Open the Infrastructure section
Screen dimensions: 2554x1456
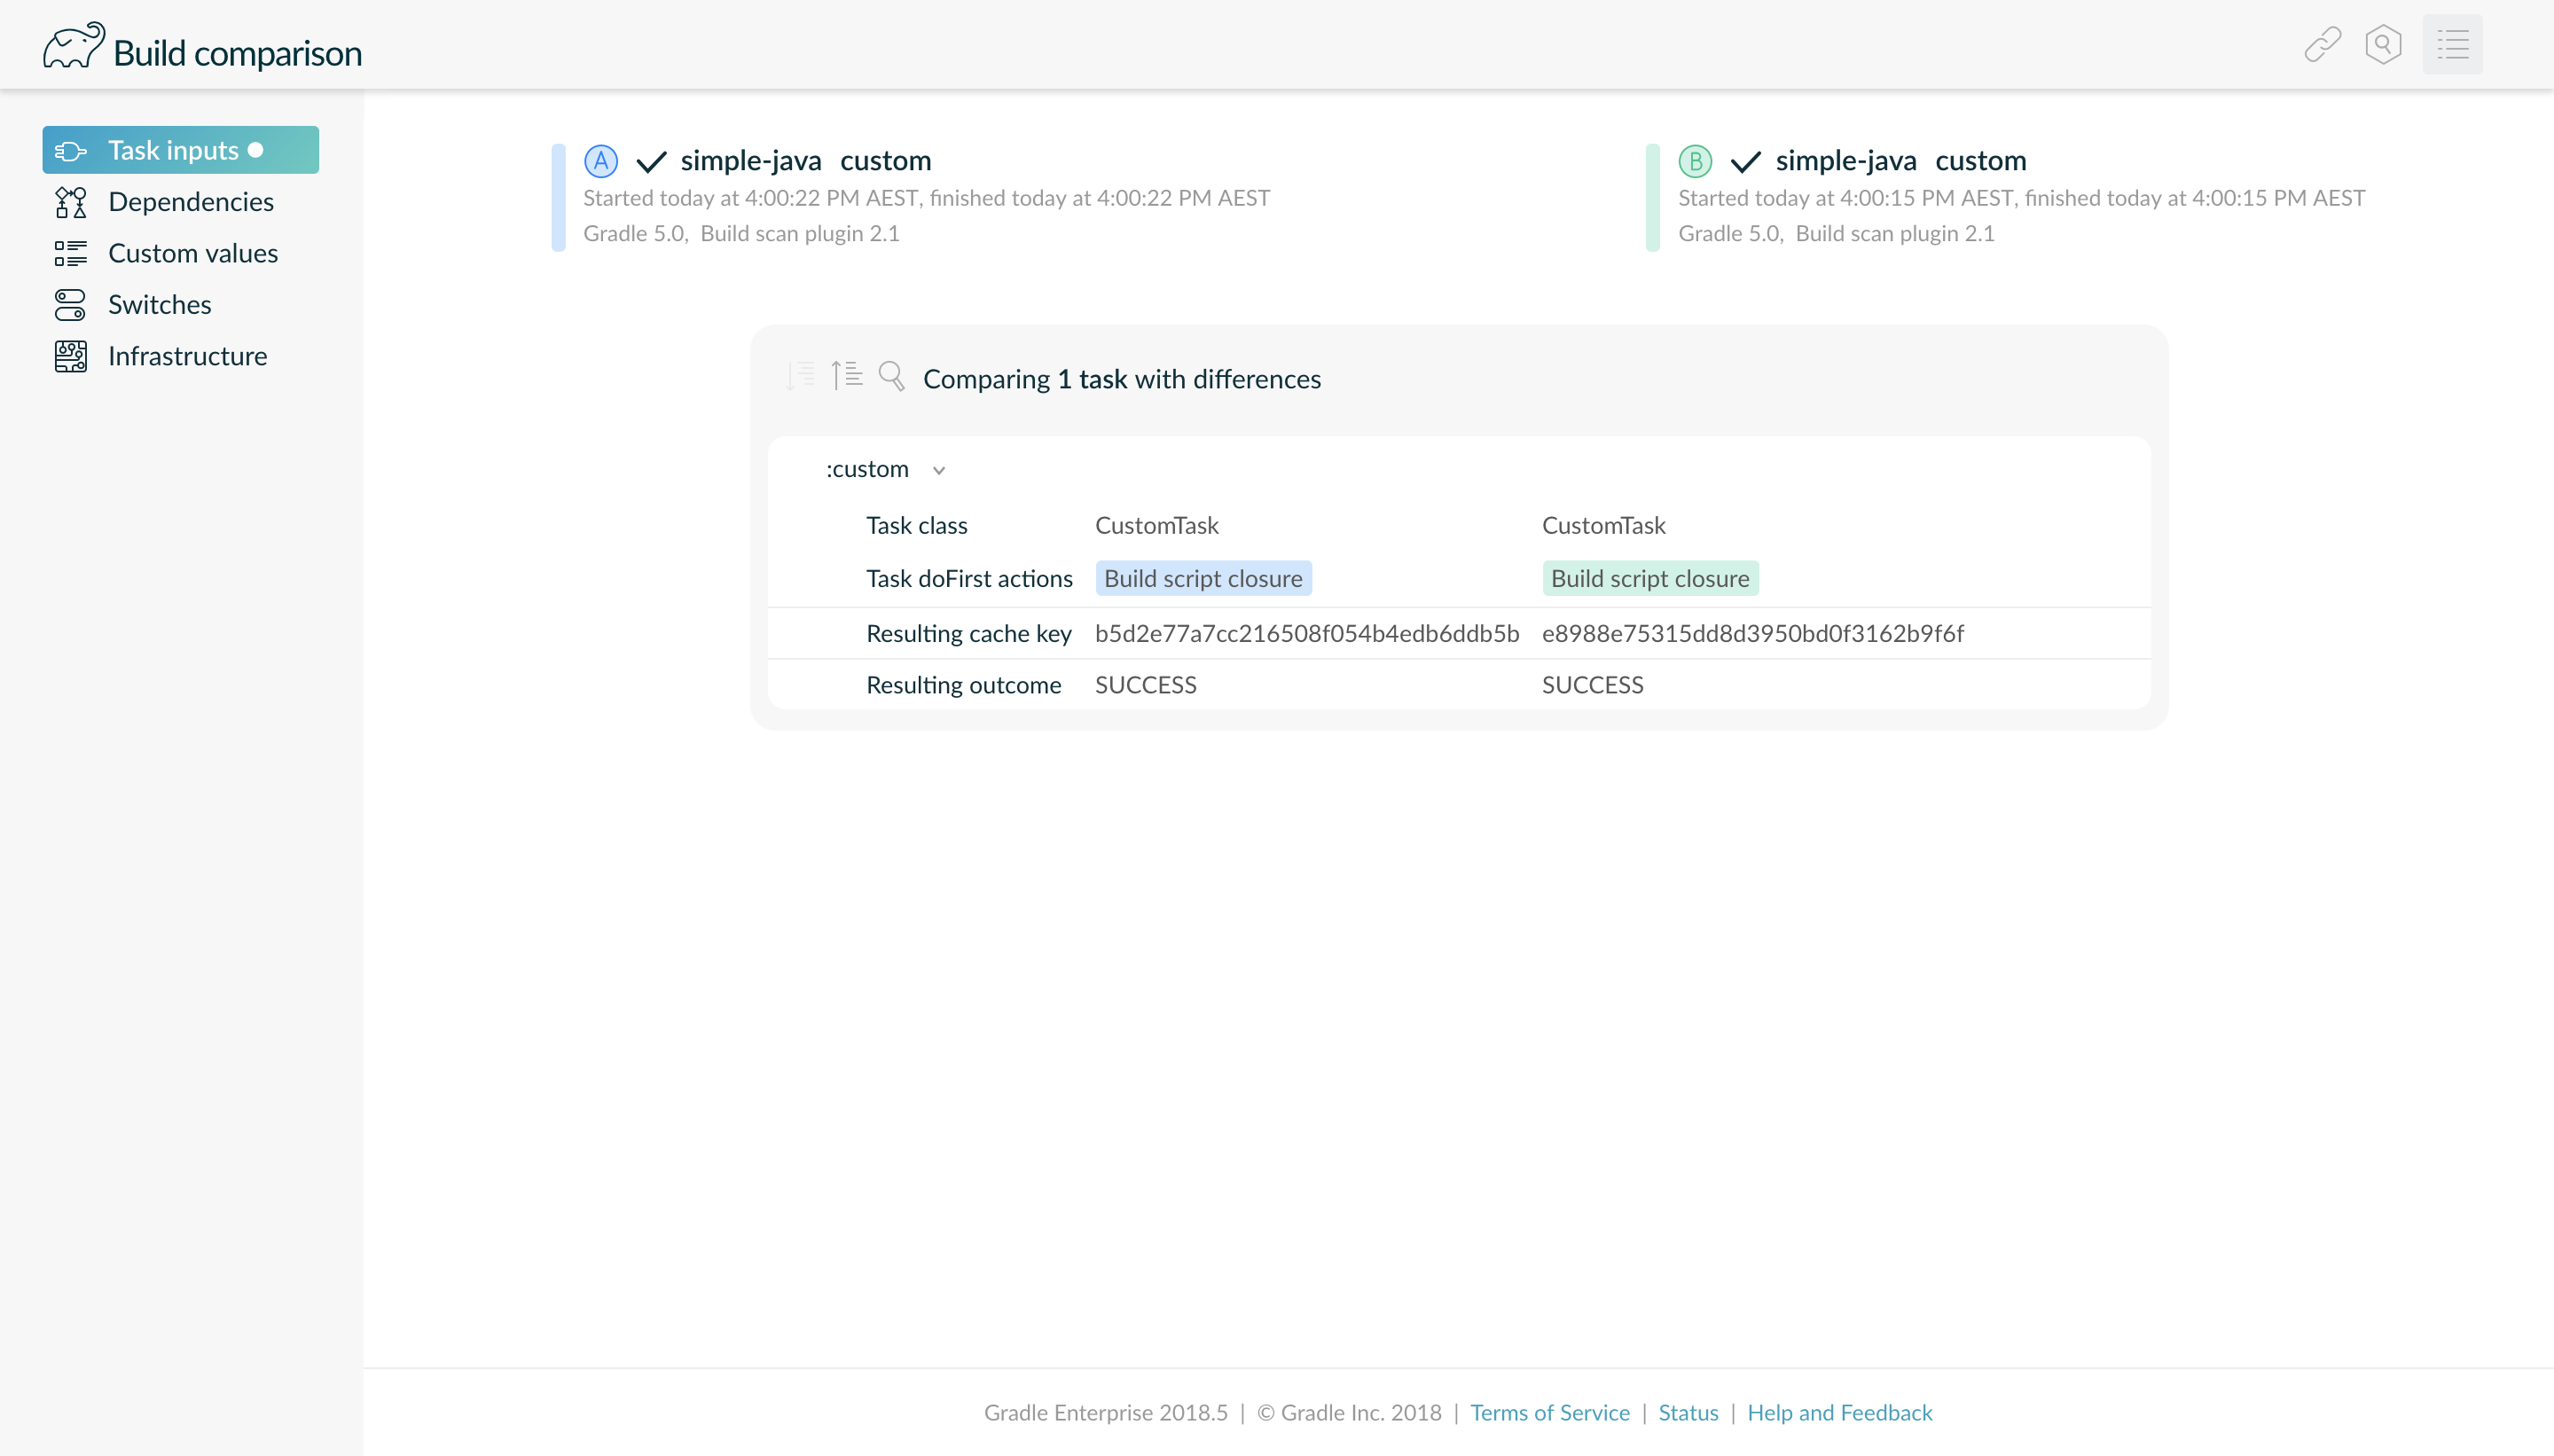(x=188, y=356)
